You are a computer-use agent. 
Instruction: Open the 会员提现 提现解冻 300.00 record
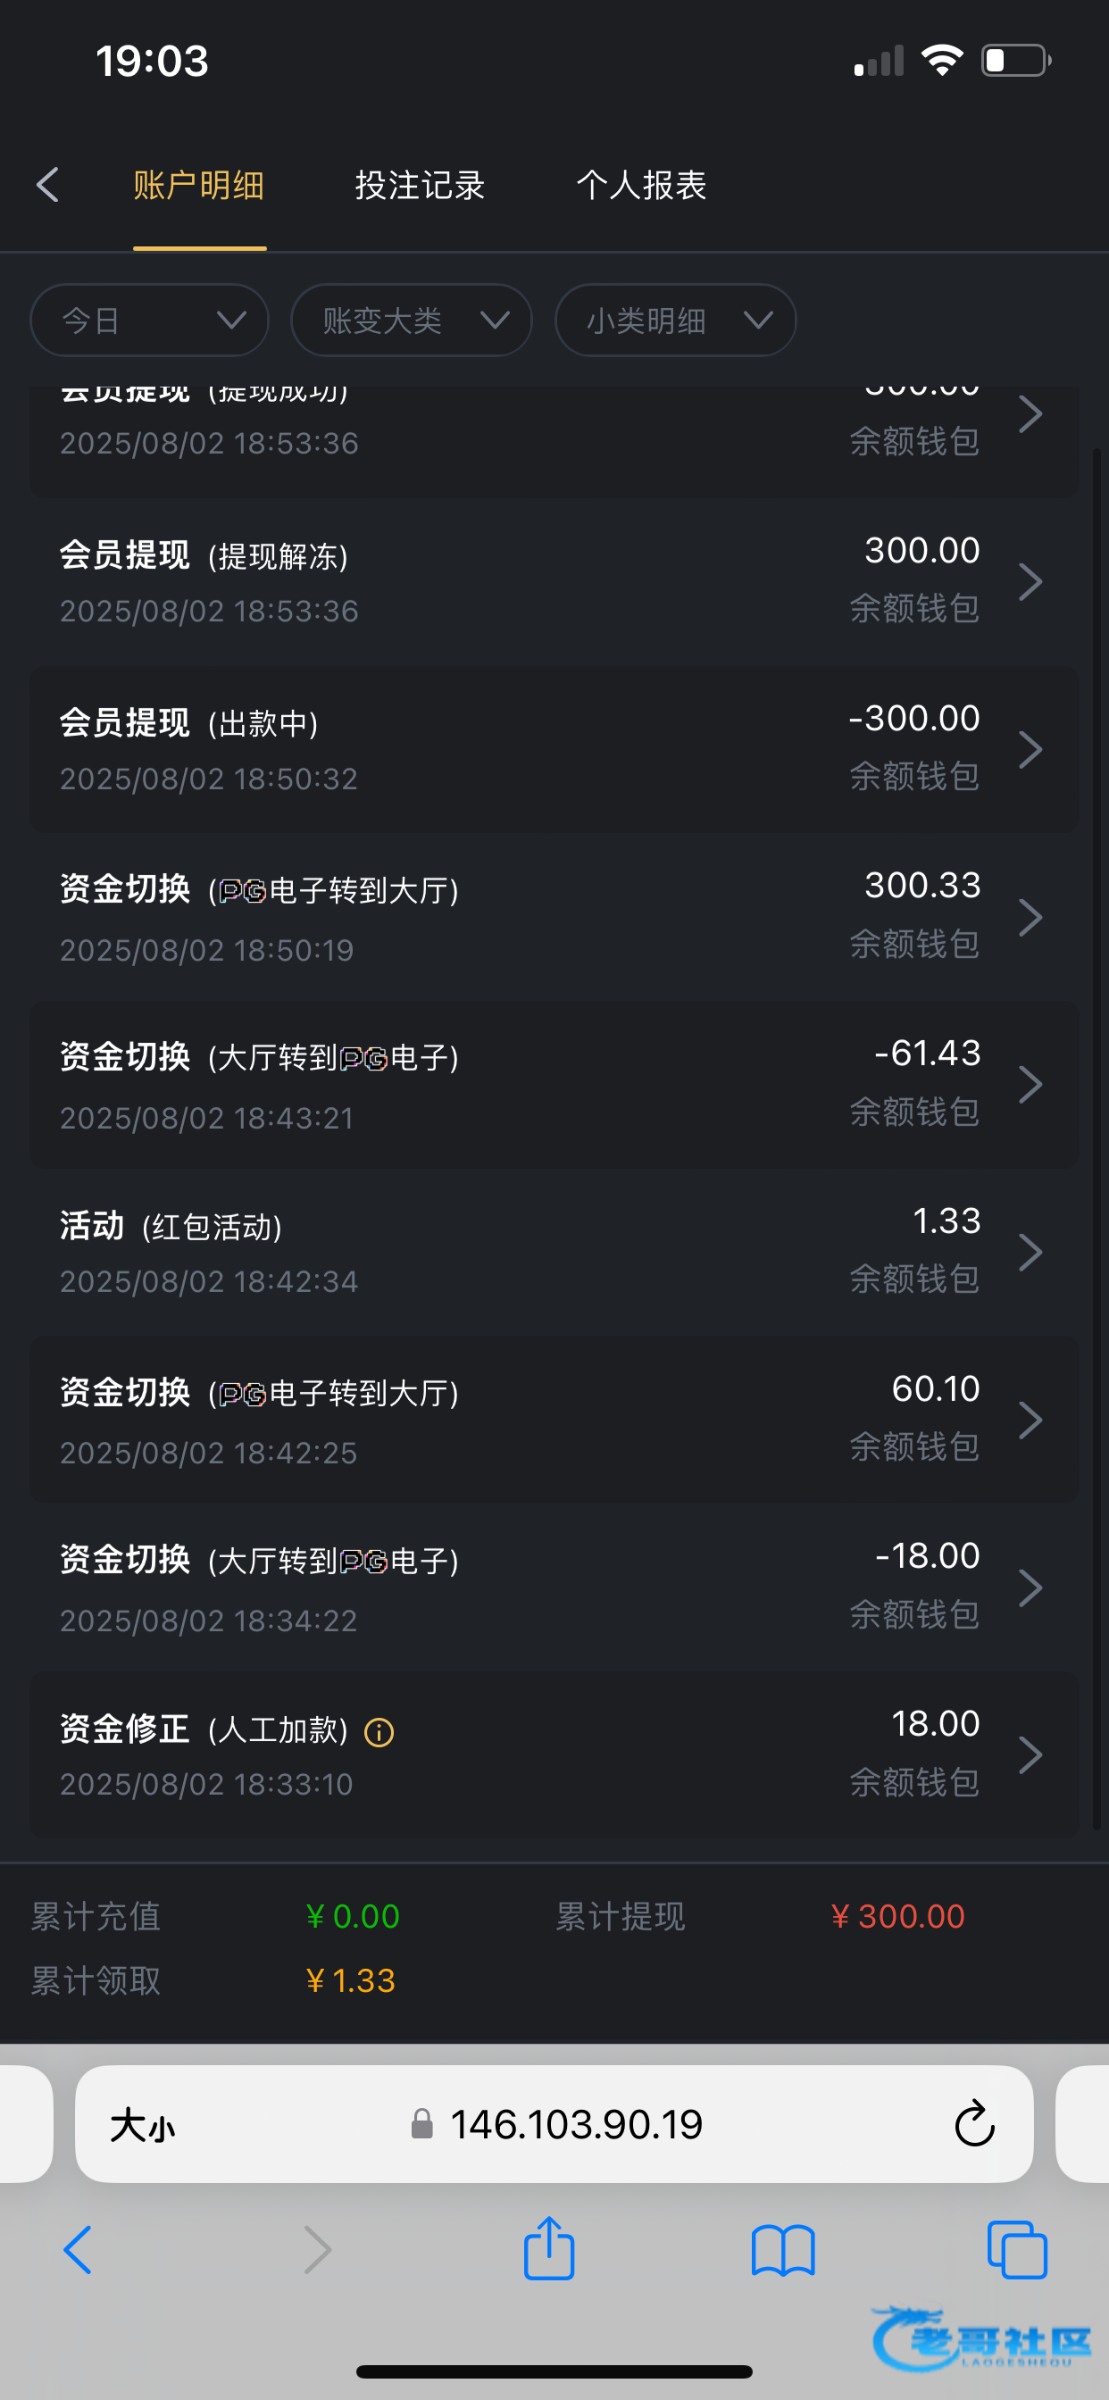554,581
